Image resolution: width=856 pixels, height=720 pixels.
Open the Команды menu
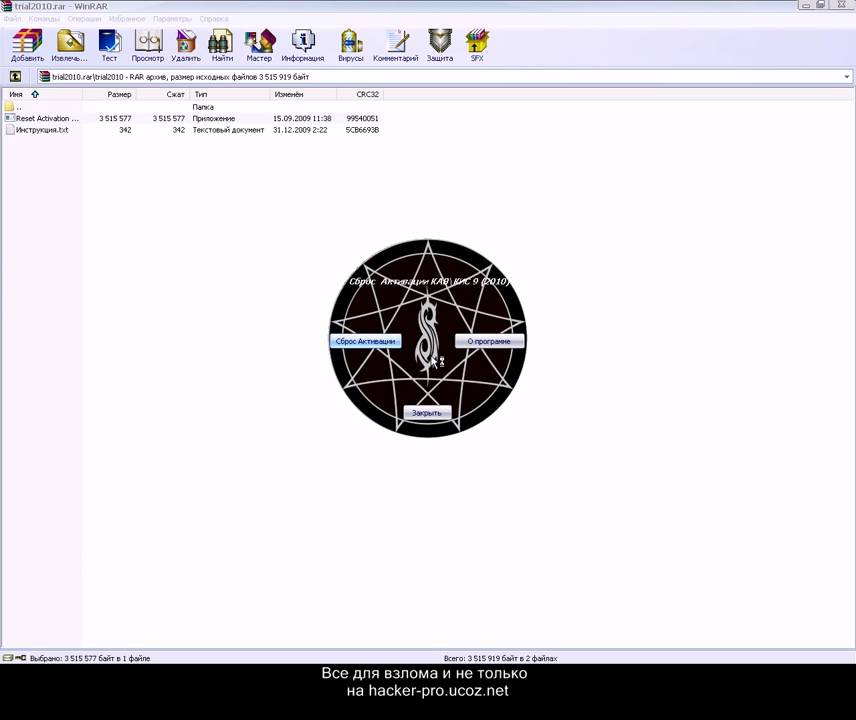coord(44,19)
